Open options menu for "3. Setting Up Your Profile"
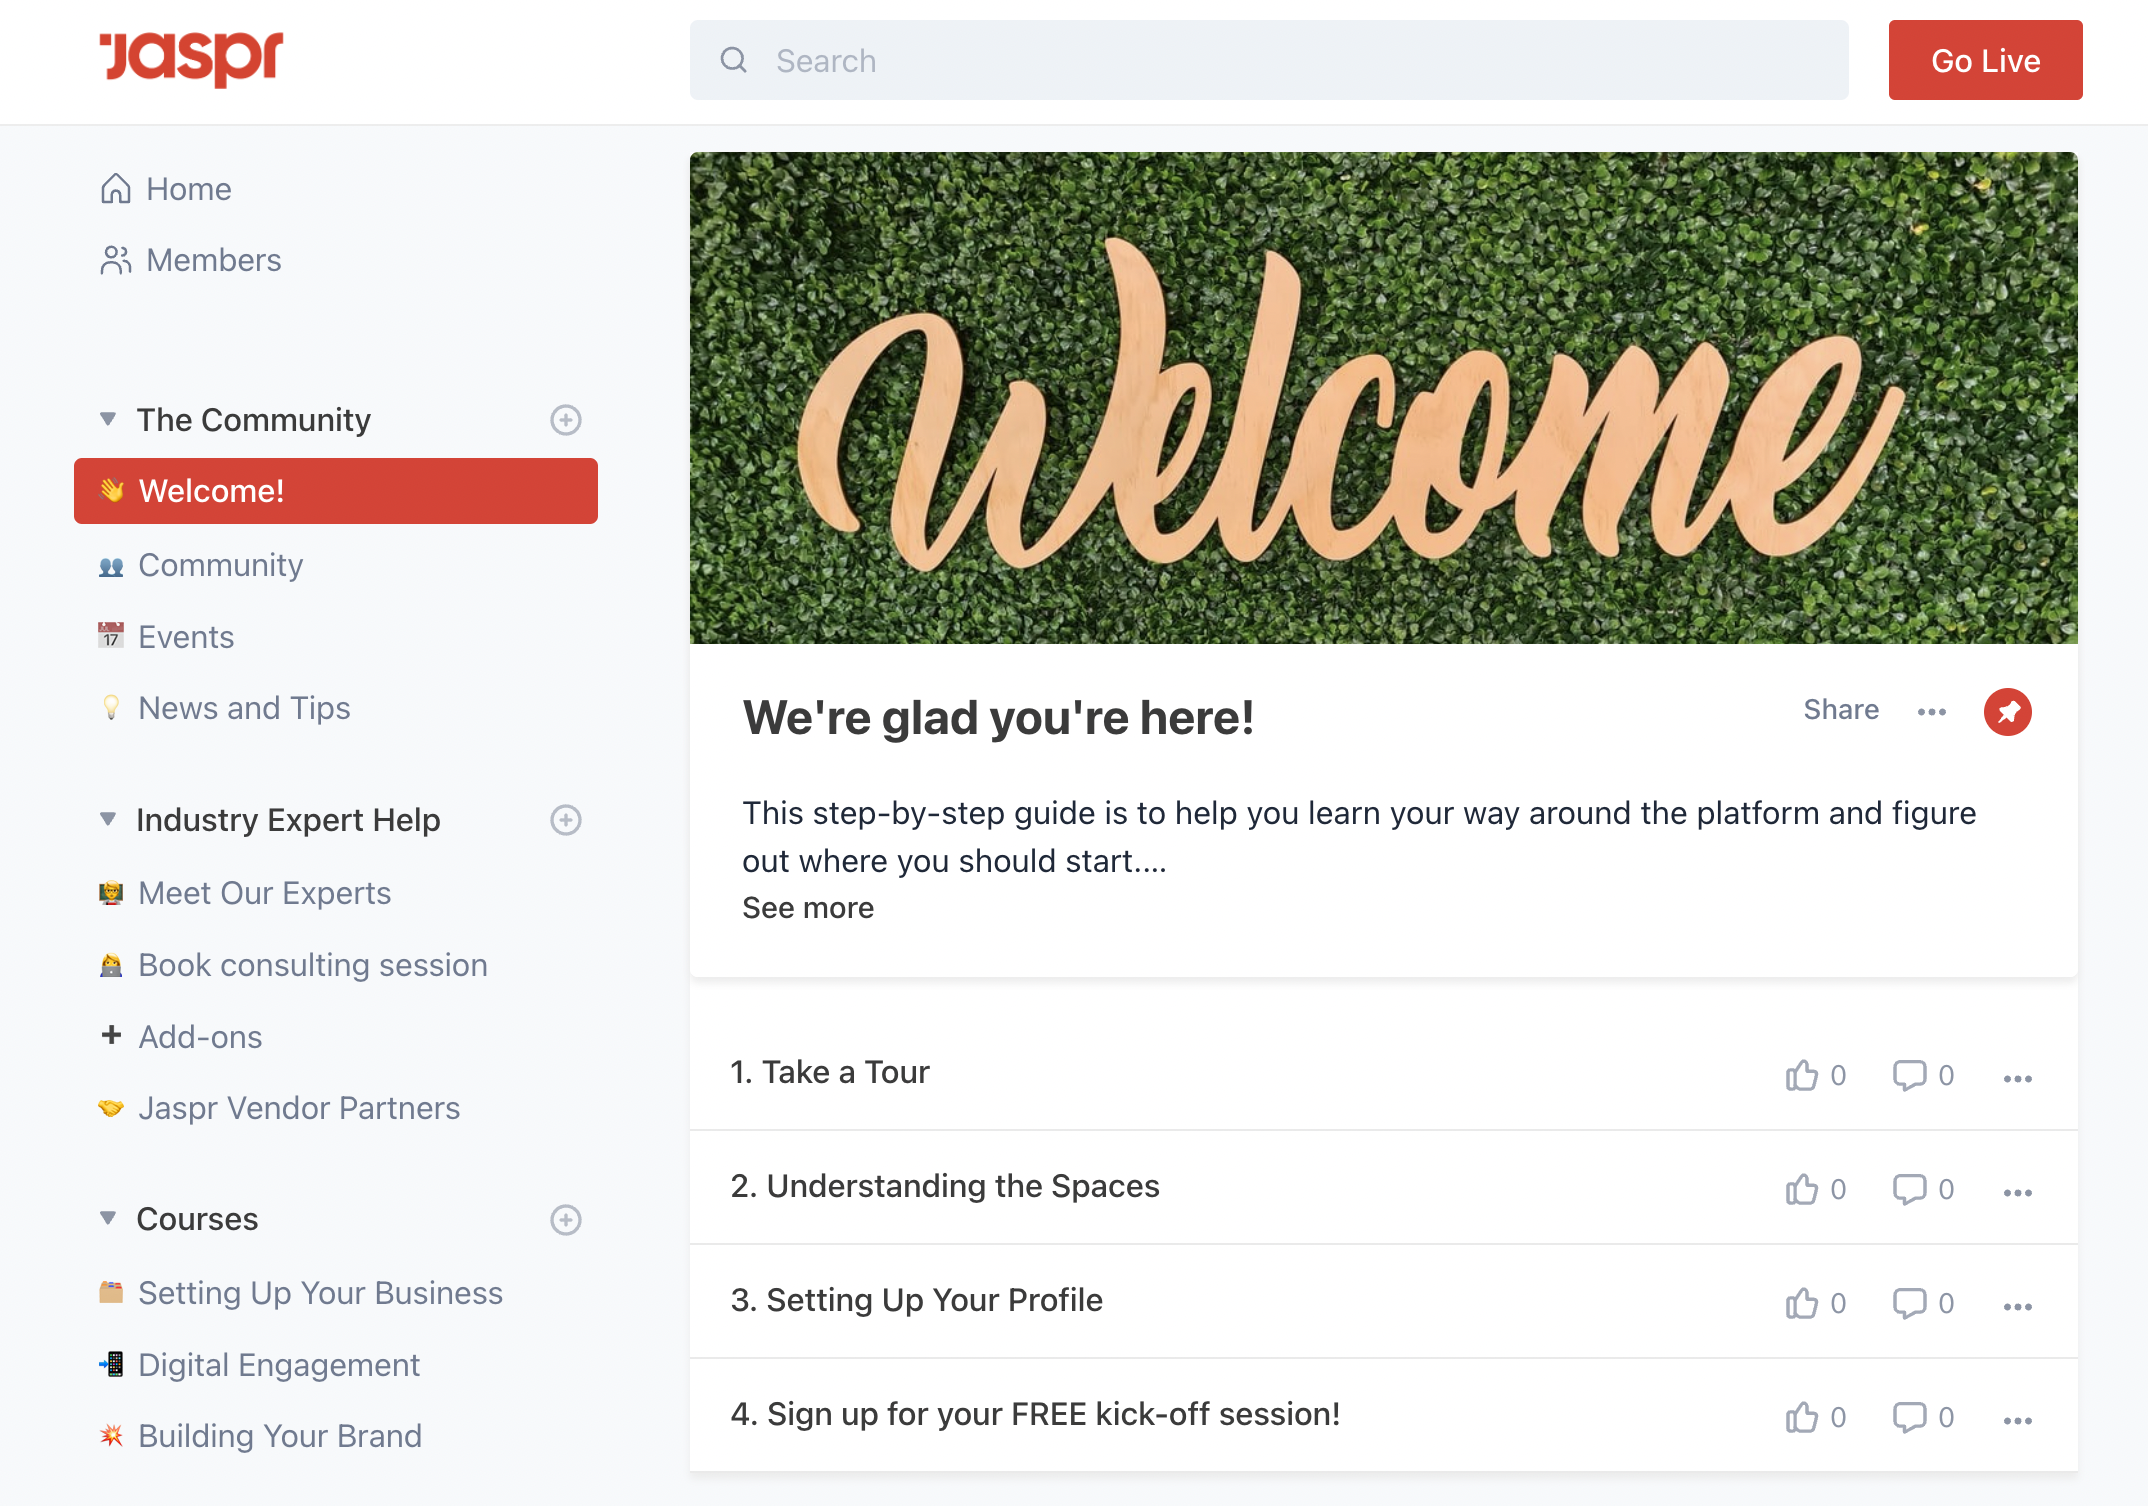This screenshot has height=1506, width=2148. (x=2017, y=1305)
